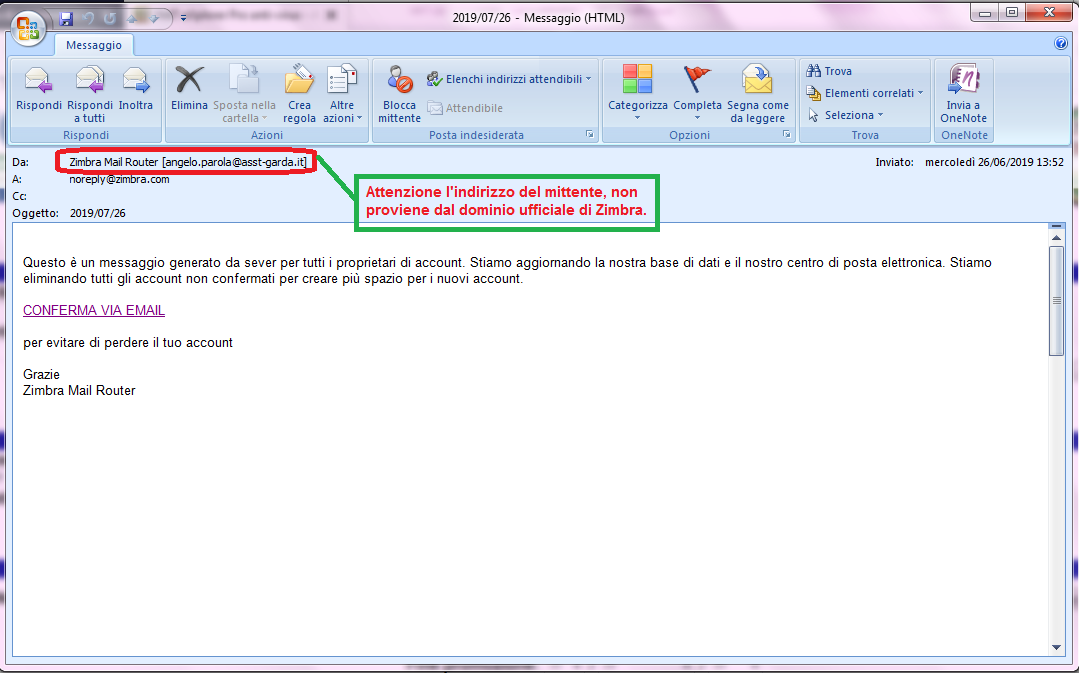Go to next item arrow
Screen dimensions: 1079x673
coord(154,19)
